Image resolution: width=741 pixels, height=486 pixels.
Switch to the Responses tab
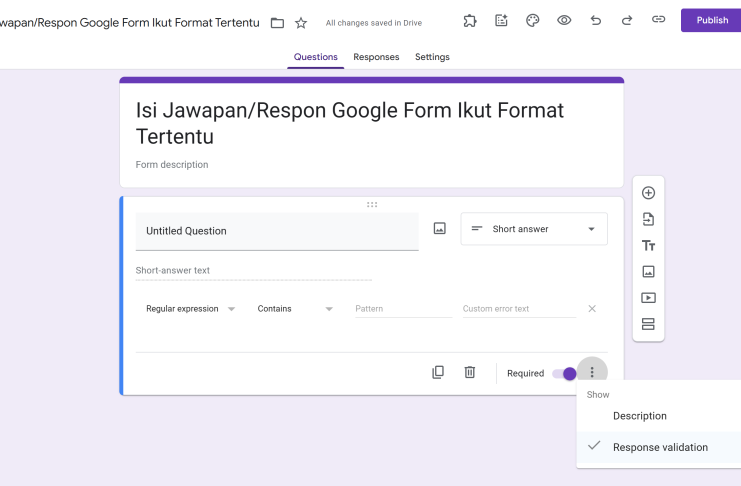[x=376, y=57]
